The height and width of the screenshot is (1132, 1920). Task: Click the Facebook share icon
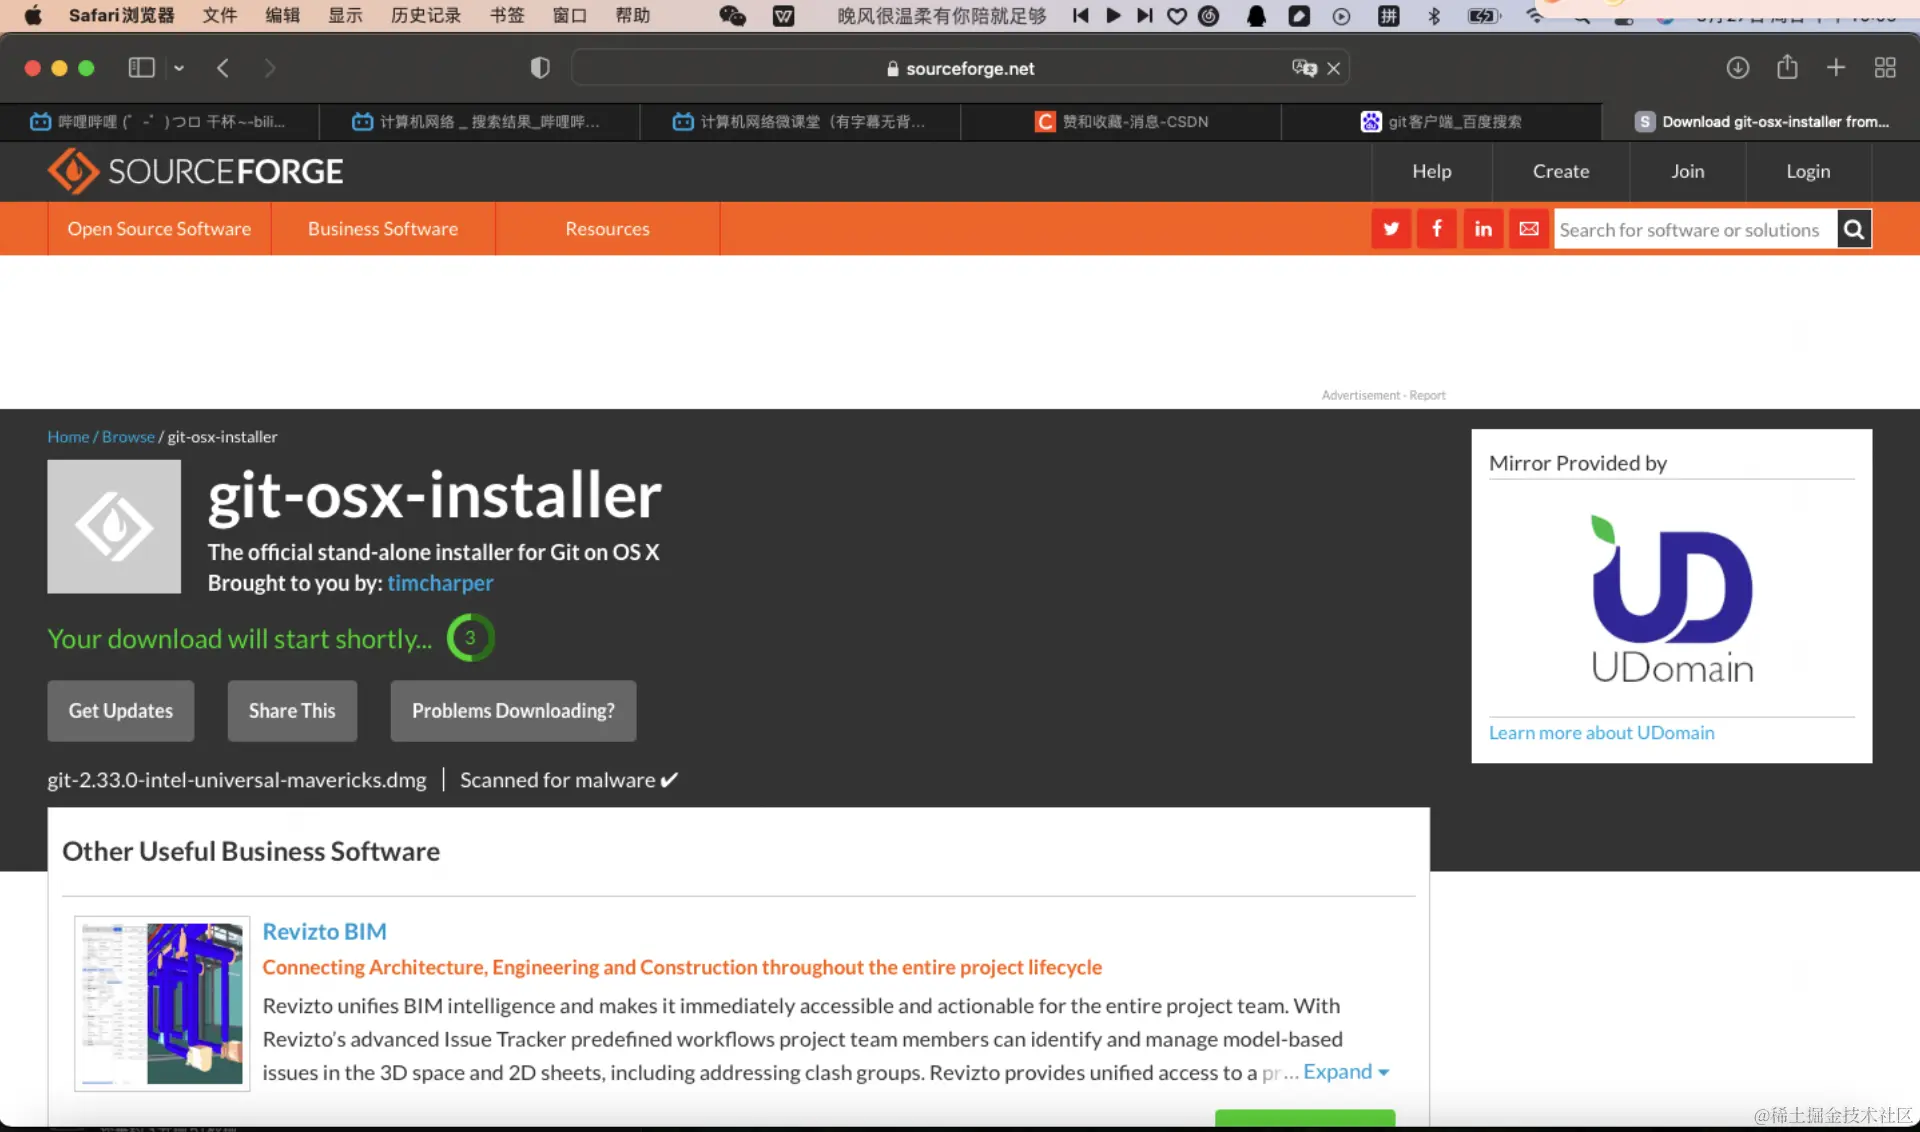coord(1437,229)
